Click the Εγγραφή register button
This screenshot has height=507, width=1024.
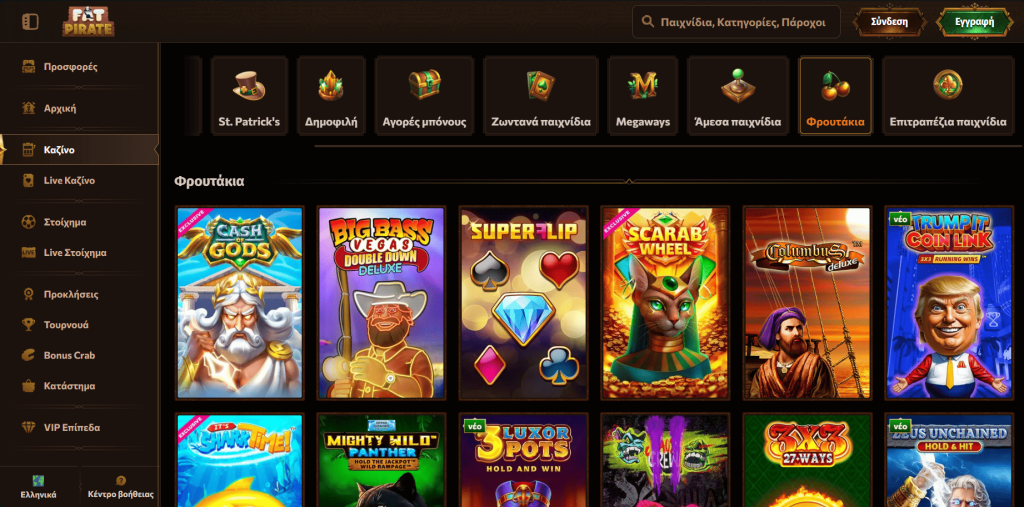coord(974,22)
